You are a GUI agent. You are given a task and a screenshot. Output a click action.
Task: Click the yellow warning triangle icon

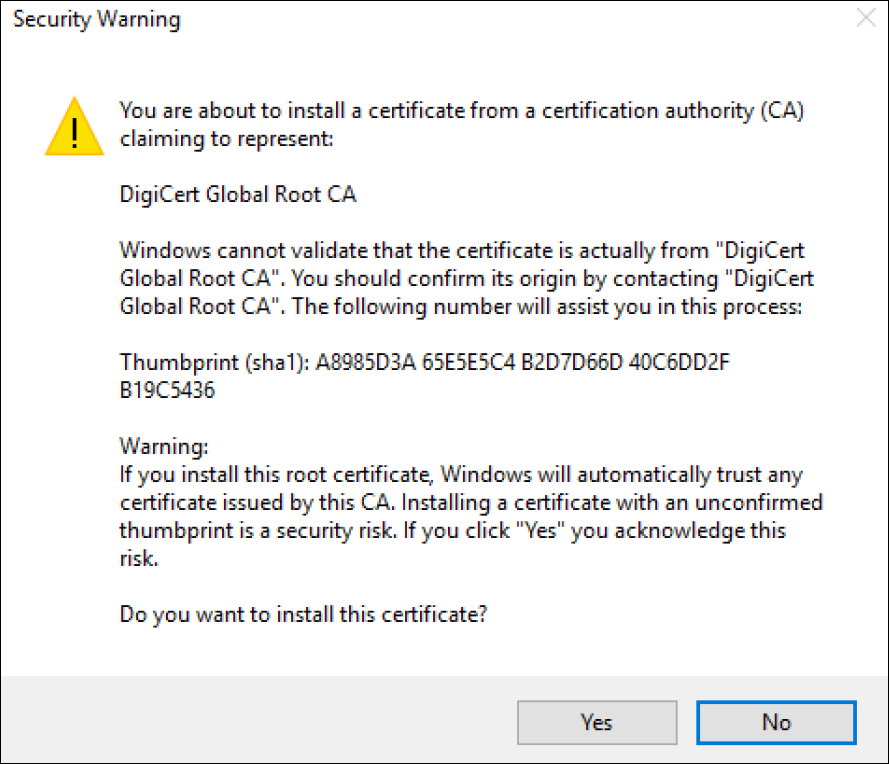click(74, 126)
